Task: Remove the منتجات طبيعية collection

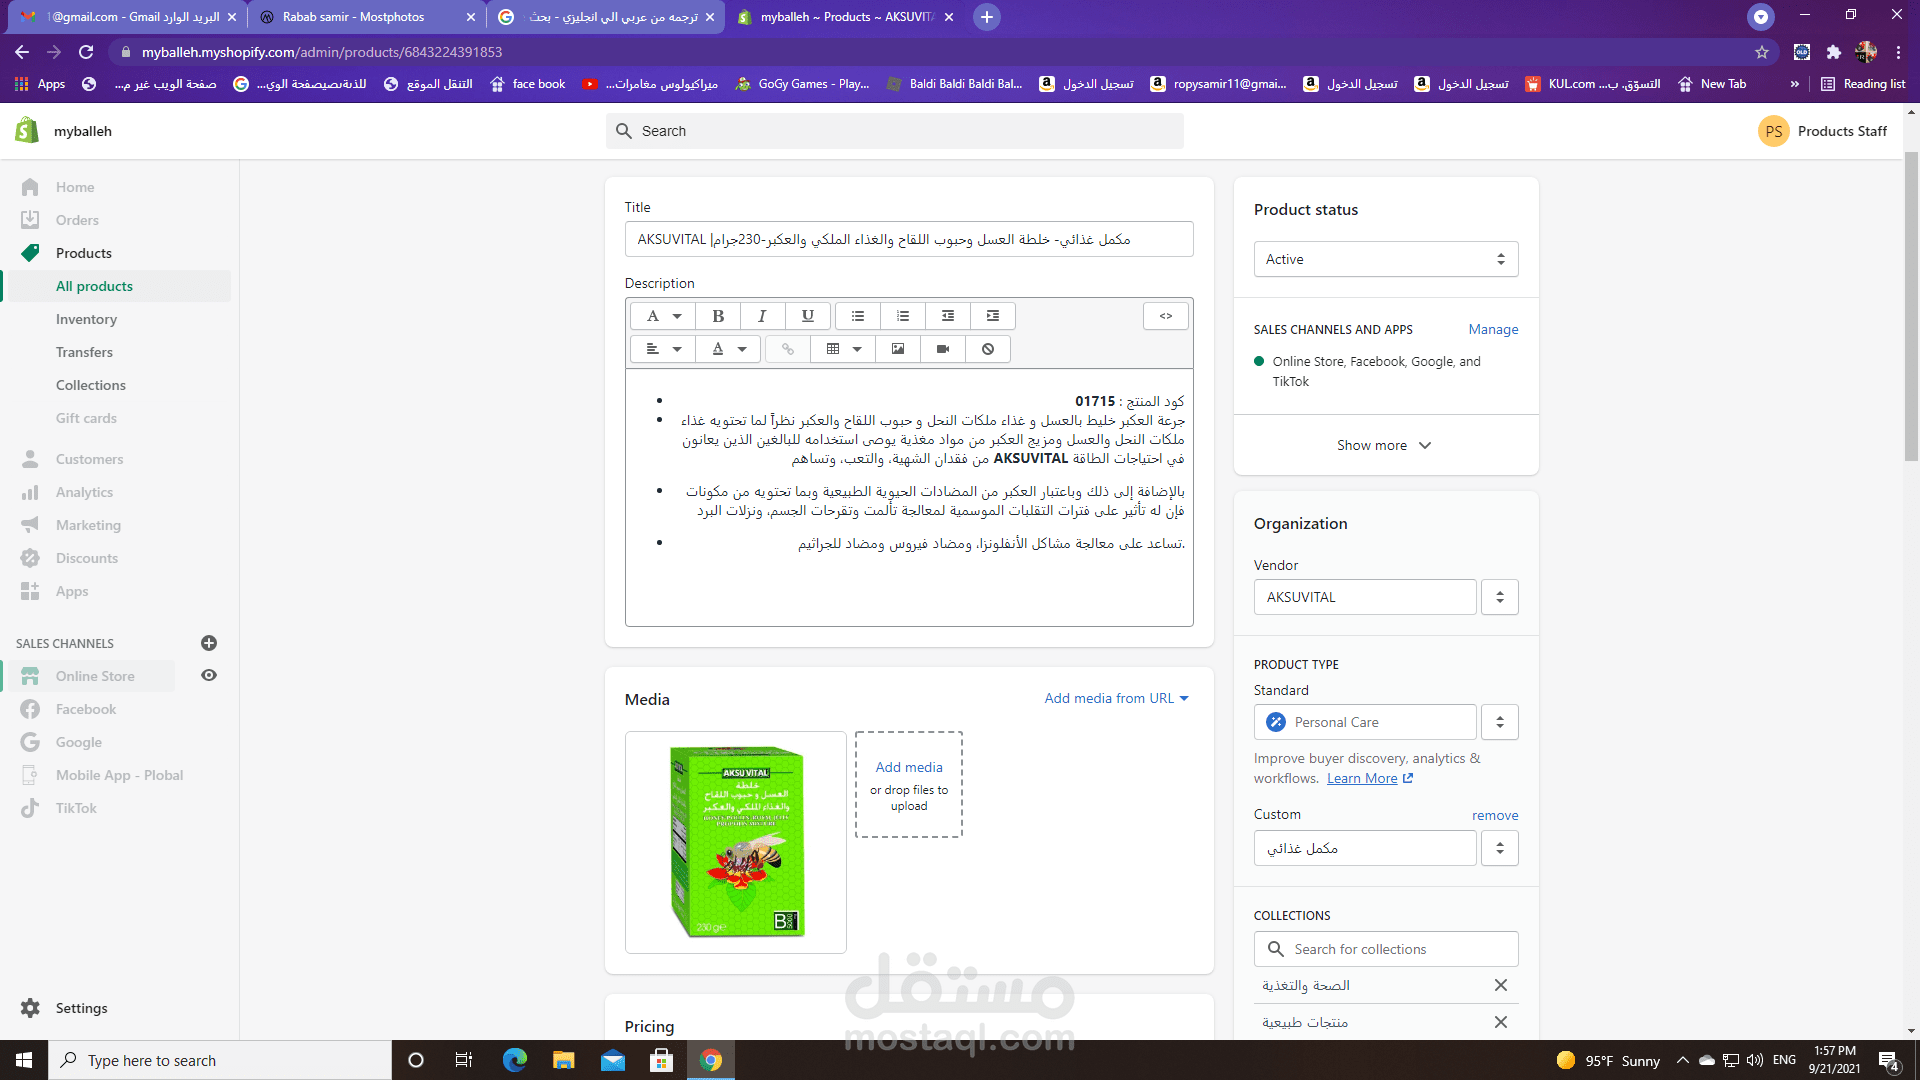Action: pyautogui.click(x=1501, y=1022)
